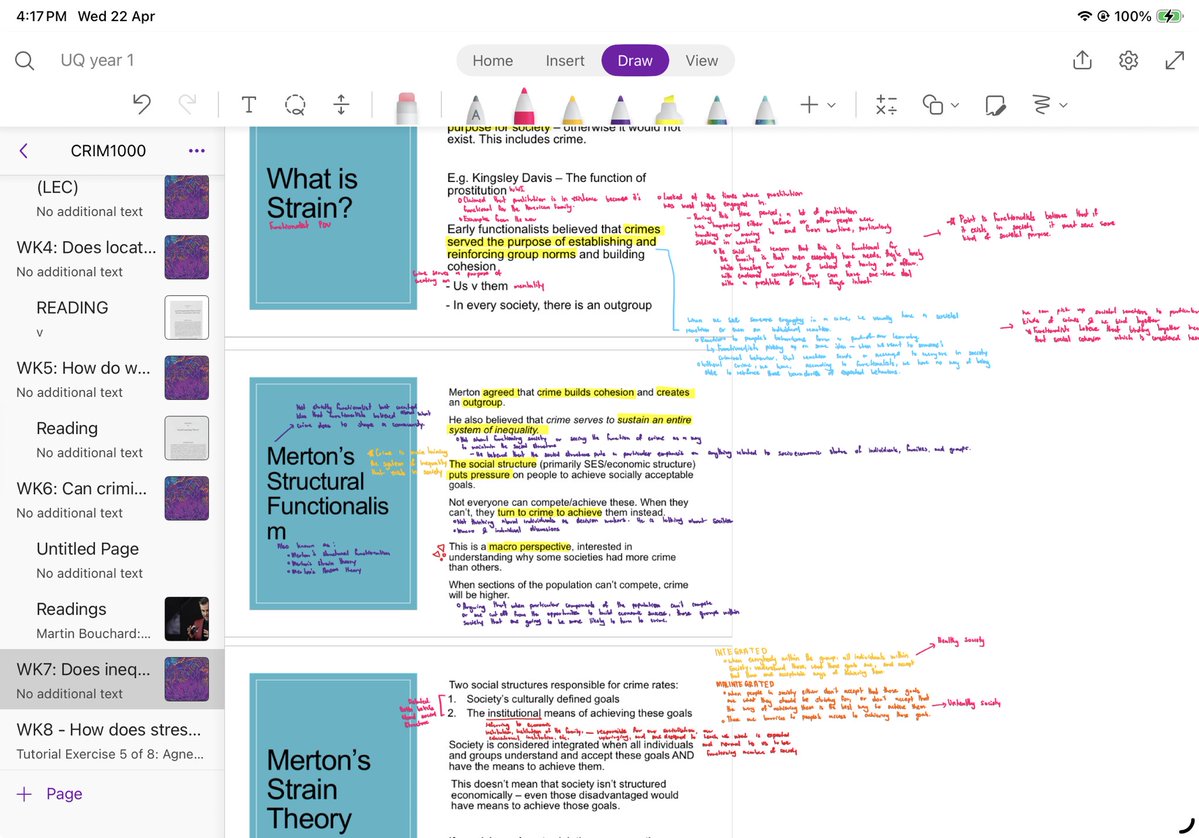Undo the last action
Screen dimensions: 1199x838
141,104
